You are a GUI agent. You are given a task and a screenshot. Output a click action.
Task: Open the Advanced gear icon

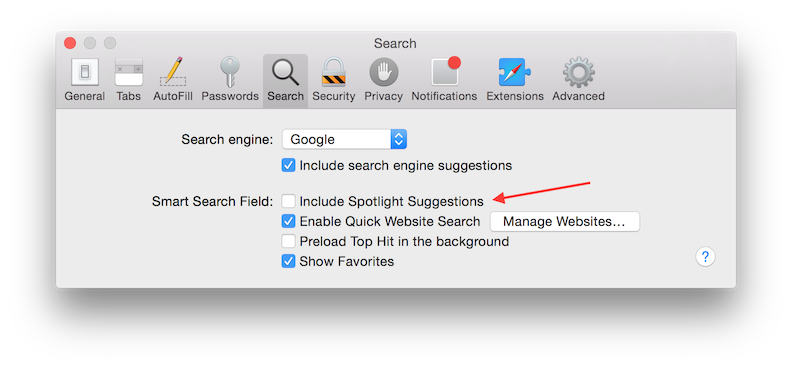(x=578, y=72)
